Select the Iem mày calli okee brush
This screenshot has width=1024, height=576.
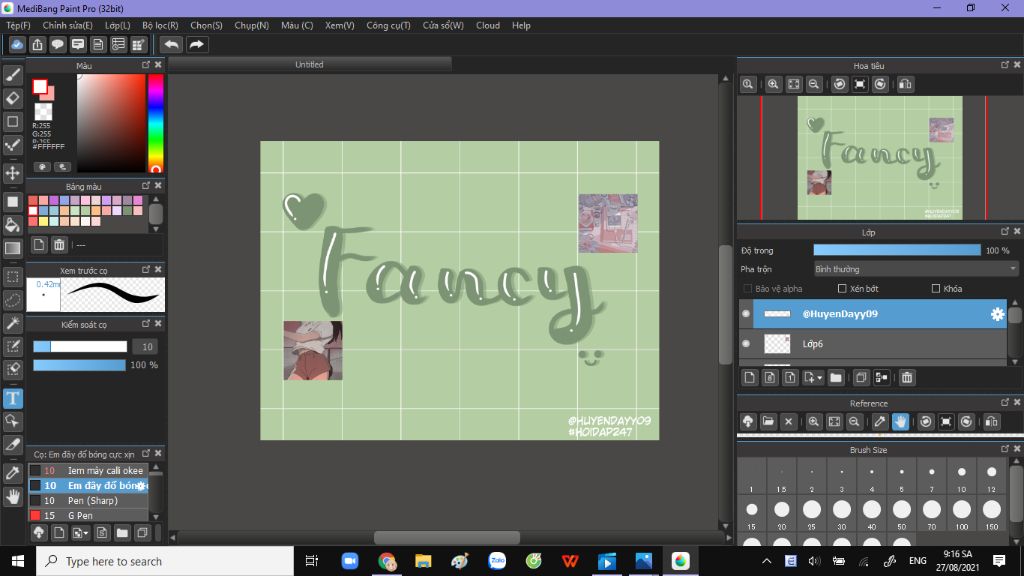pyautogui.click(x=89, y=471)
